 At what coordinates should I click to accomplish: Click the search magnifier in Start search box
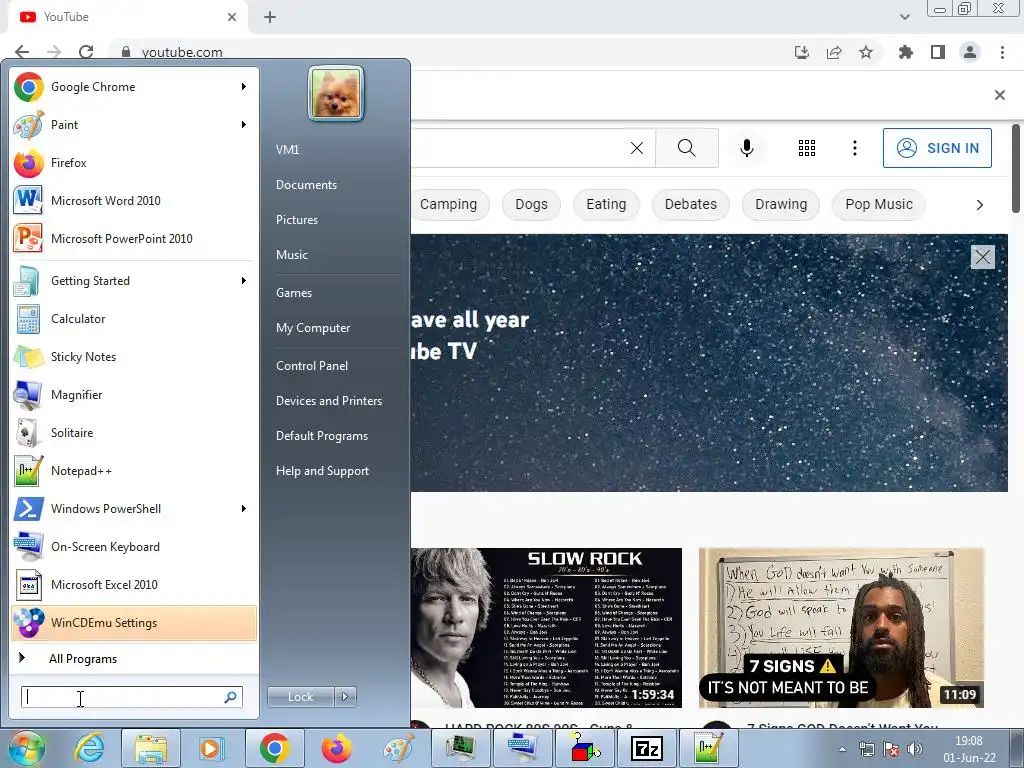click(230, 697)
